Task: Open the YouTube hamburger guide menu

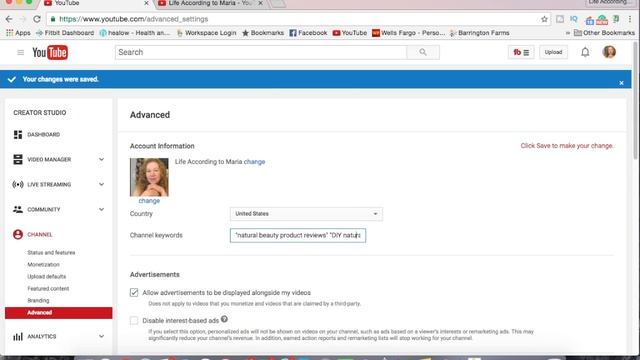Action: (20, 52)
